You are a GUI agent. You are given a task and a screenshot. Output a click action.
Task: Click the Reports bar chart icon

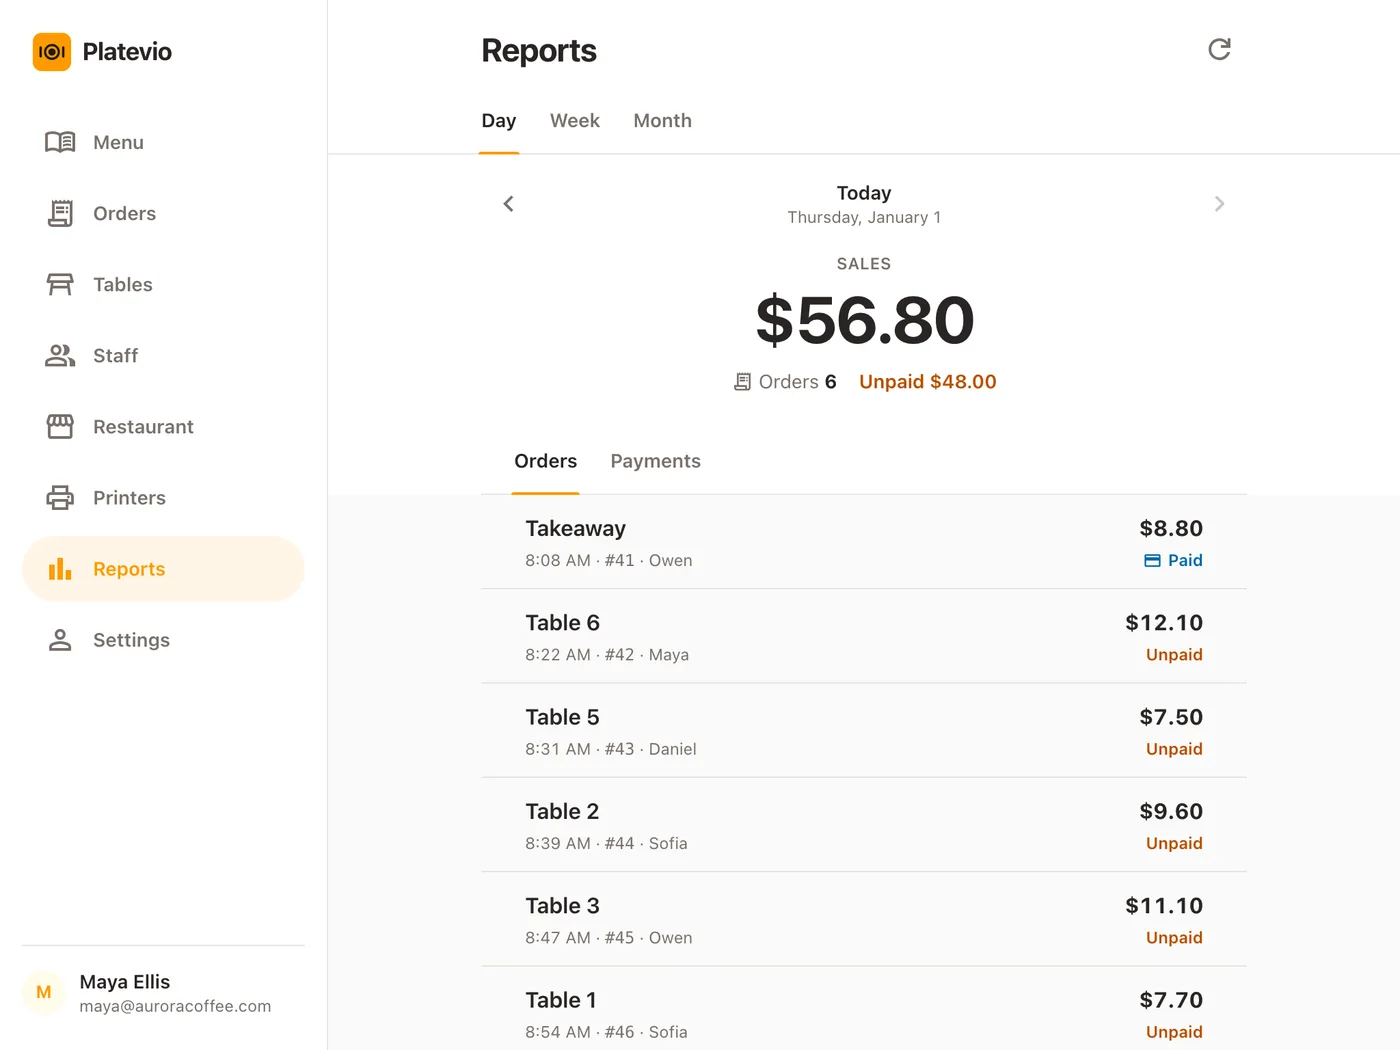tap(60, 568)
